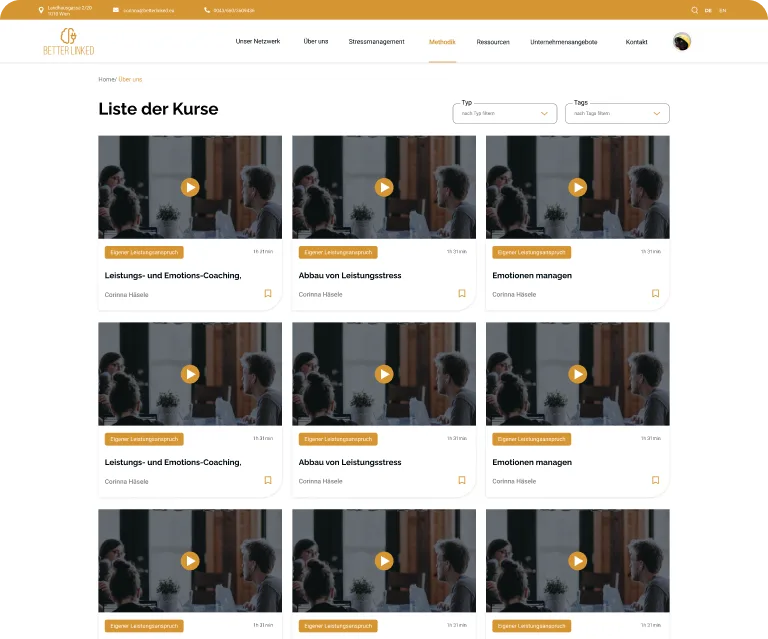Open the Stressmanagement menu item
Screen dimensions: 768x639
pyautogui.click(x=377, y=42)
